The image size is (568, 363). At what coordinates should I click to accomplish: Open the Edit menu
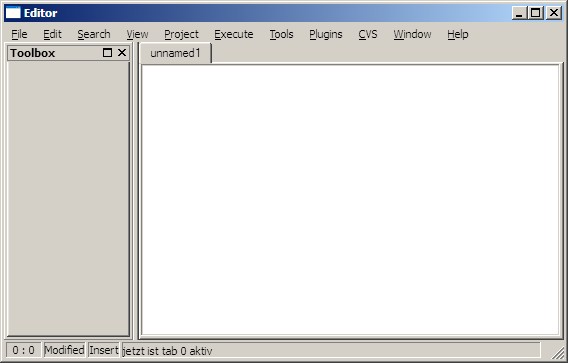point(52,34)
